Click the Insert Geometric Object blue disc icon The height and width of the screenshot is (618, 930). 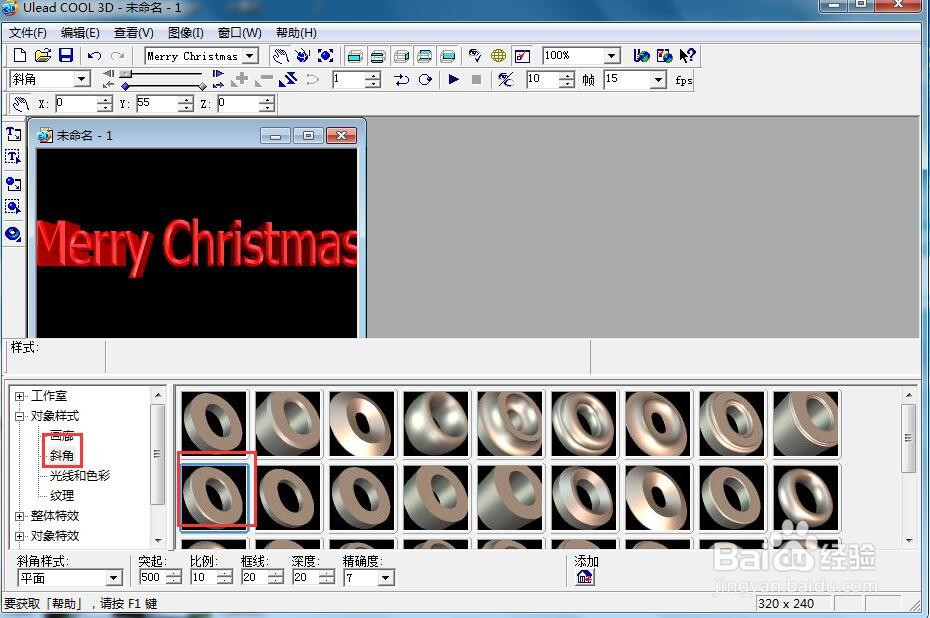pyautogui.click(x=13, y=234)
